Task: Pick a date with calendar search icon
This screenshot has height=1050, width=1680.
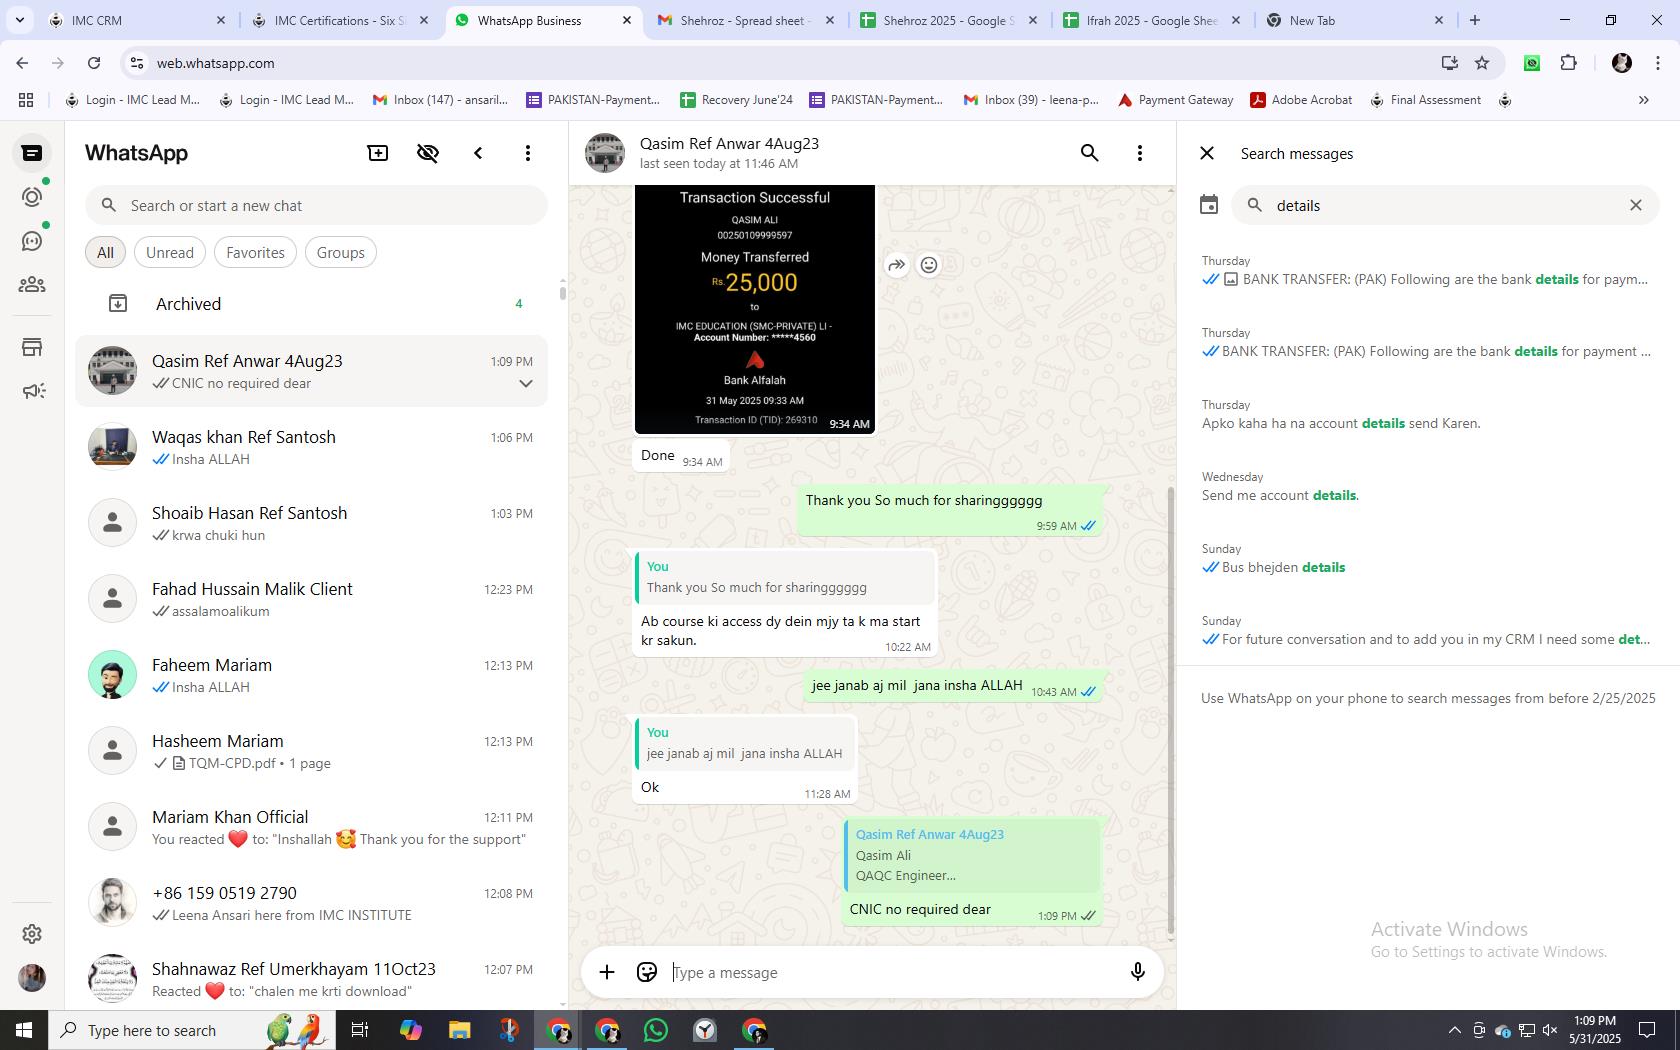Action: pyautogui.click(x=1209, y=205)
